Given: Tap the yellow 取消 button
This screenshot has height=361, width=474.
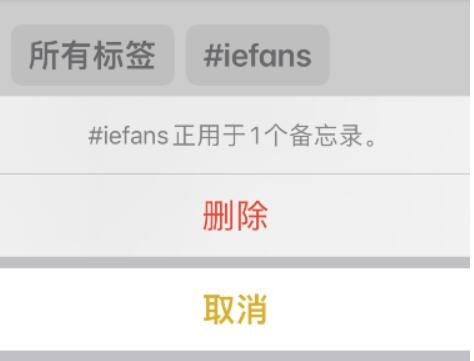Looking at the screenshot, I should pyautogui.click(x=235, y=309).
